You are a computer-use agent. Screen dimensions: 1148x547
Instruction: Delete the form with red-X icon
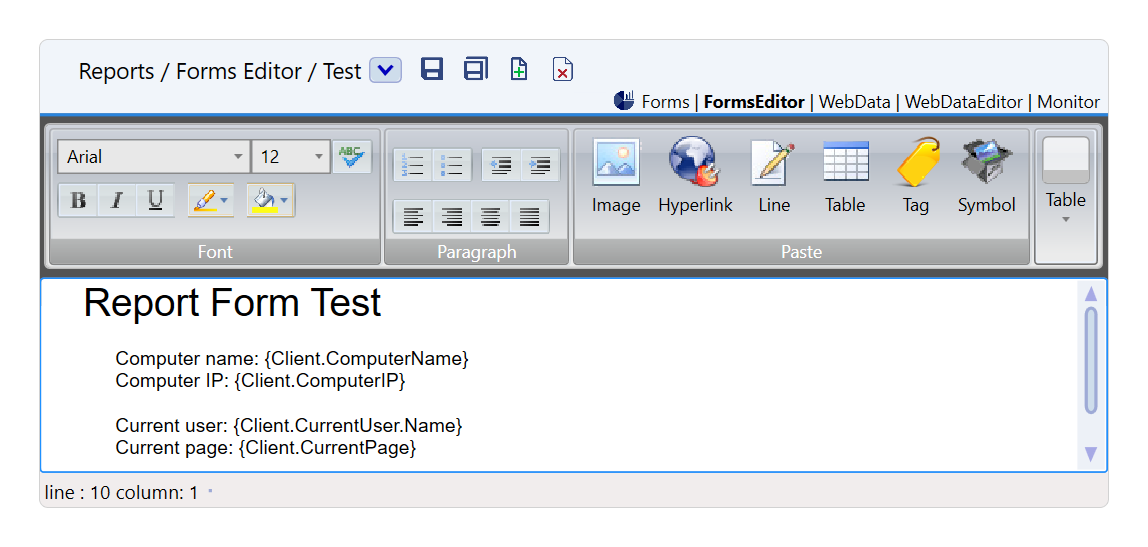[x=563, y=70]
